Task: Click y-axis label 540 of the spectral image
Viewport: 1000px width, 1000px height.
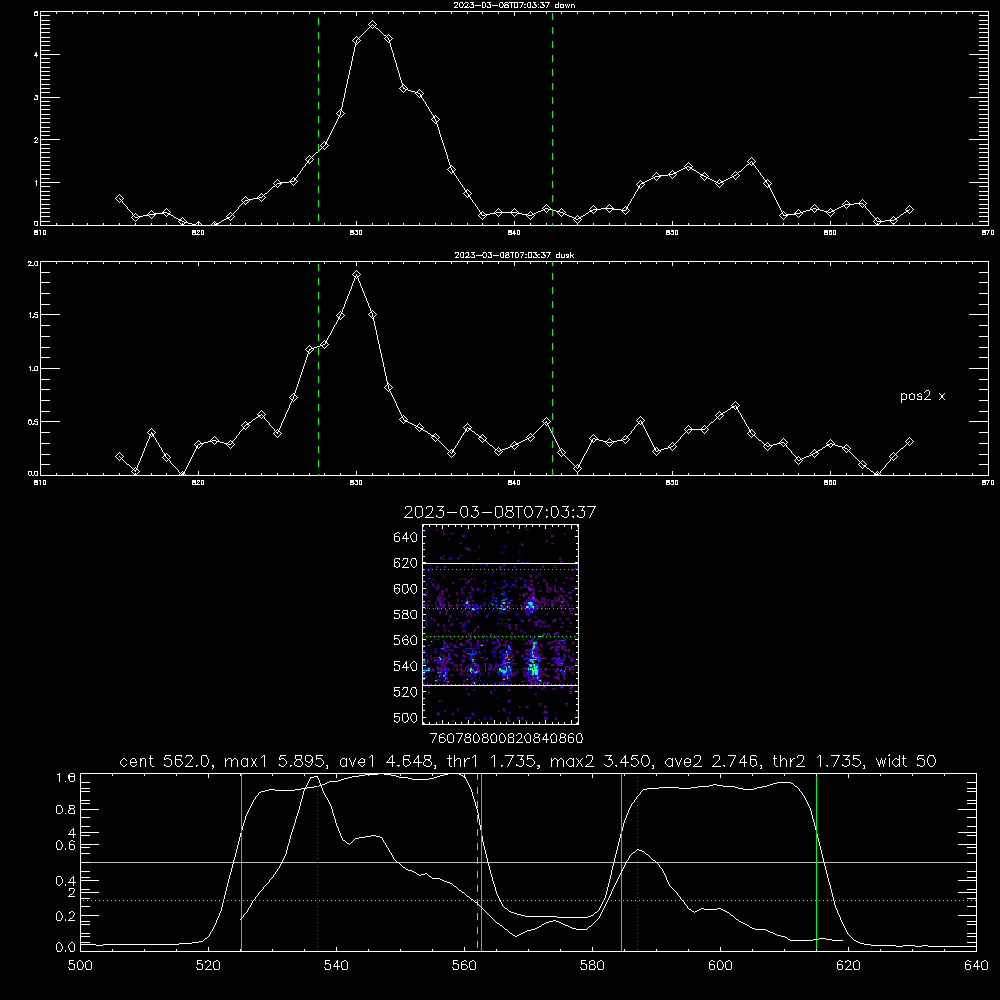Action: [x=406, y=666]
